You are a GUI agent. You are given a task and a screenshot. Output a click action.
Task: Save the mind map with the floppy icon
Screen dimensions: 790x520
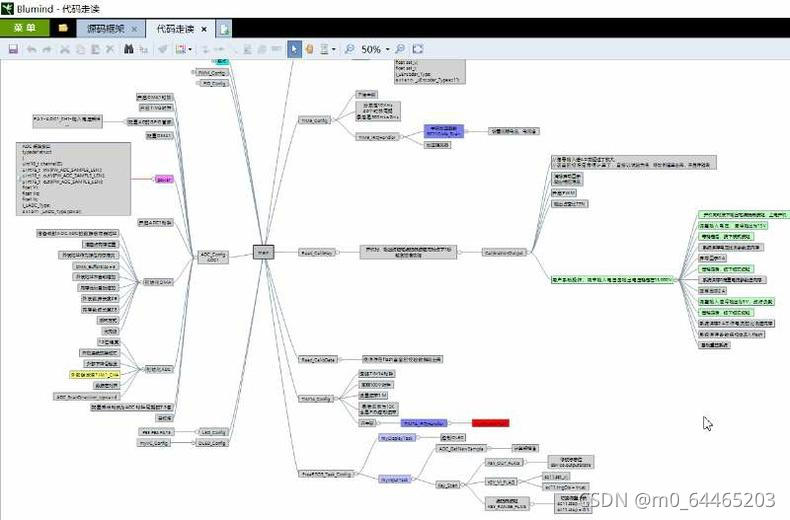pyautogui.click(x=13, y=49)
